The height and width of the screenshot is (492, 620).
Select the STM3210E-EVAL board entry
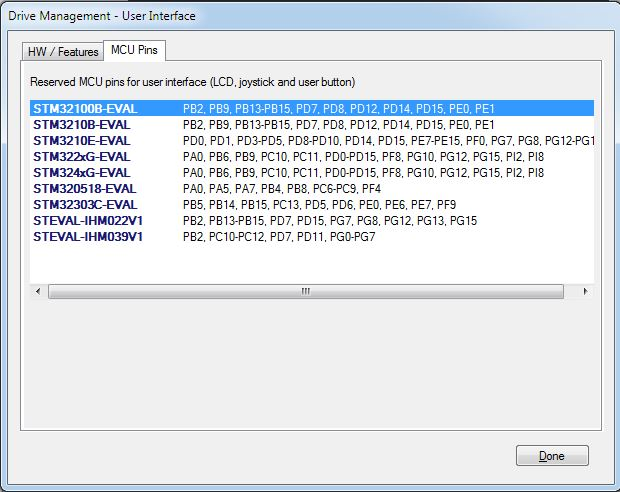(312, 141)
